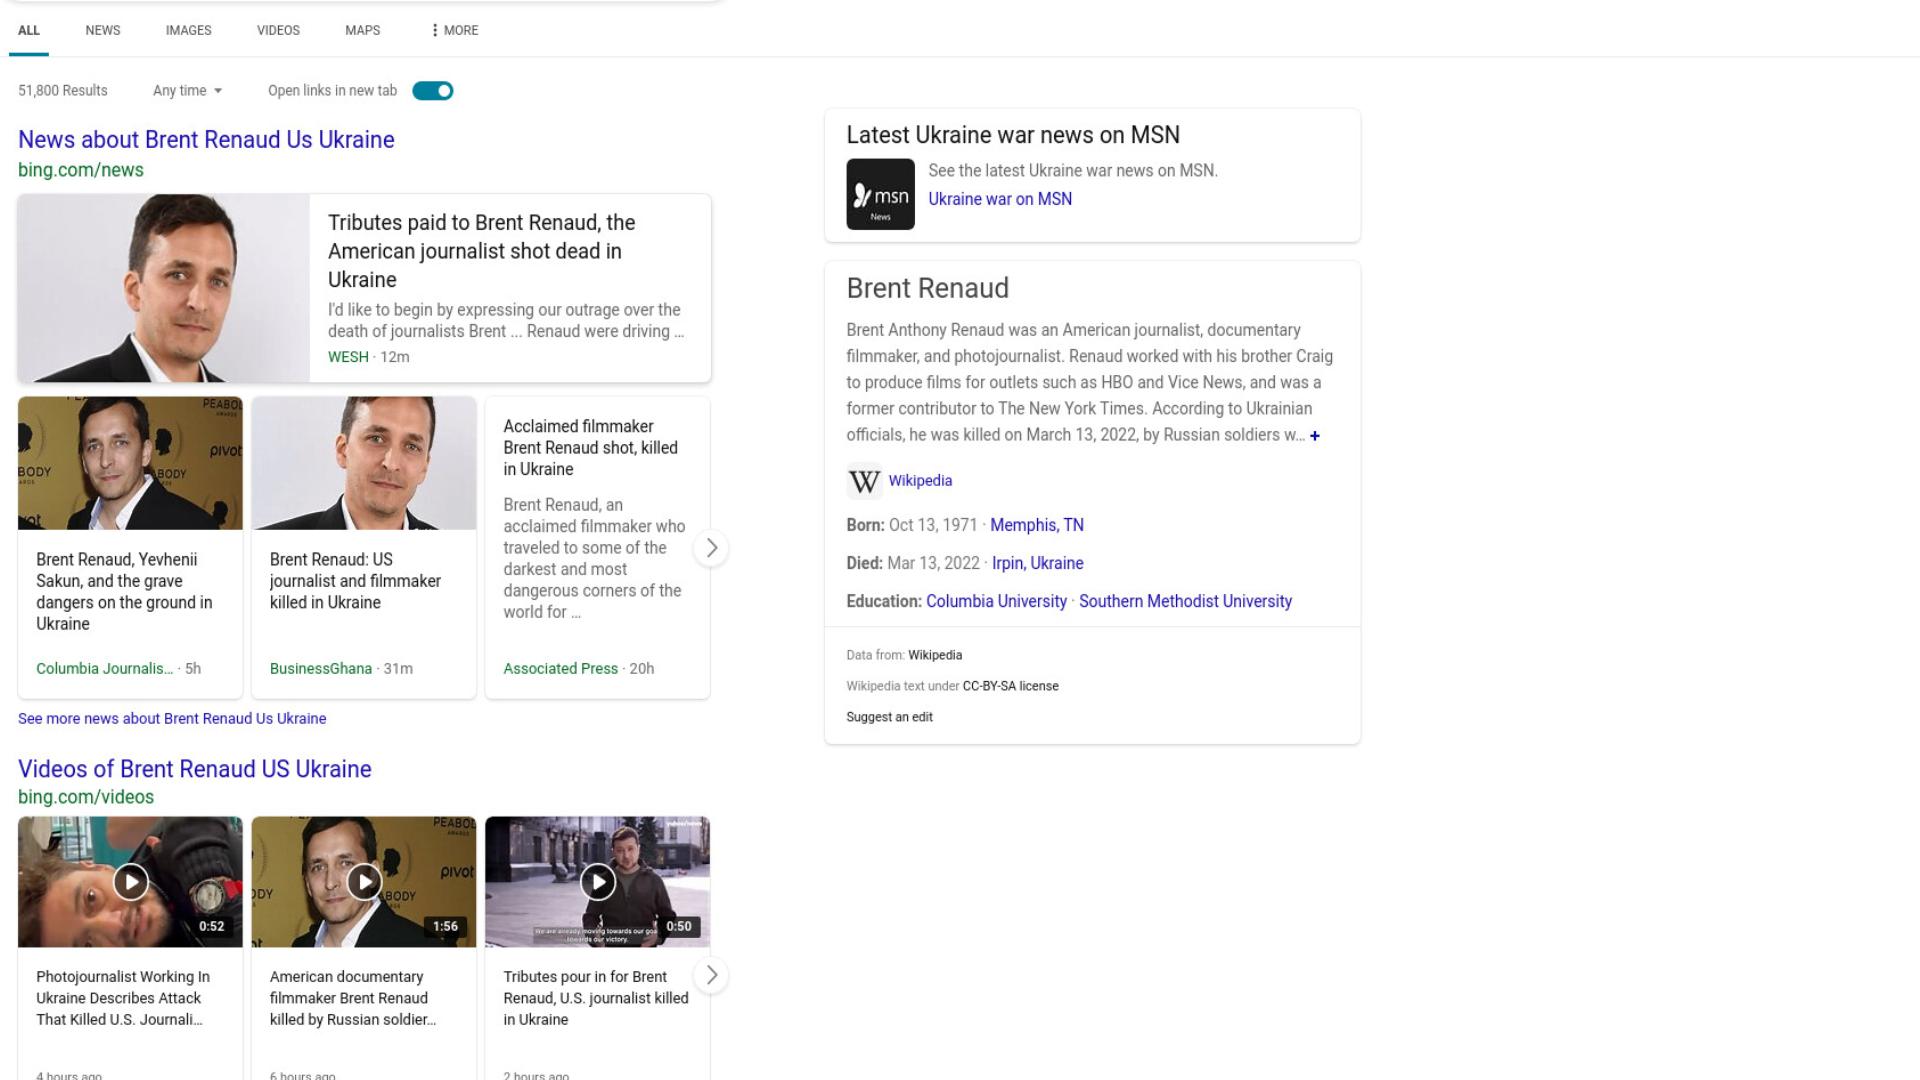This screenshot has width=1920, height=1080.
Task: Open the Columbia University link
Action: (996, 601)
